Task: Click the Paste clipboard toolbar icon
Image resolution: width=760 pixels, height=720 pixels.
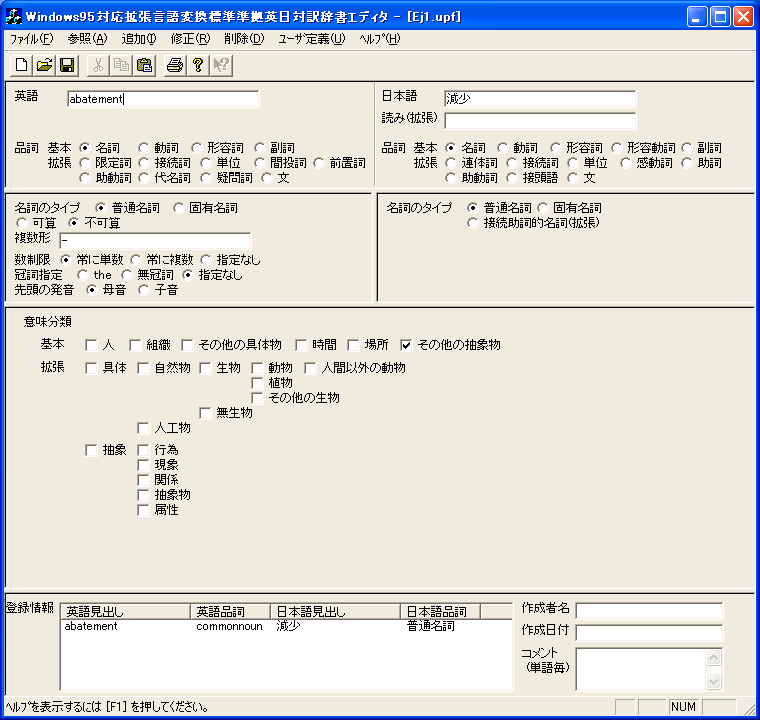Action: pyautogui.click(x=144, y=65)
